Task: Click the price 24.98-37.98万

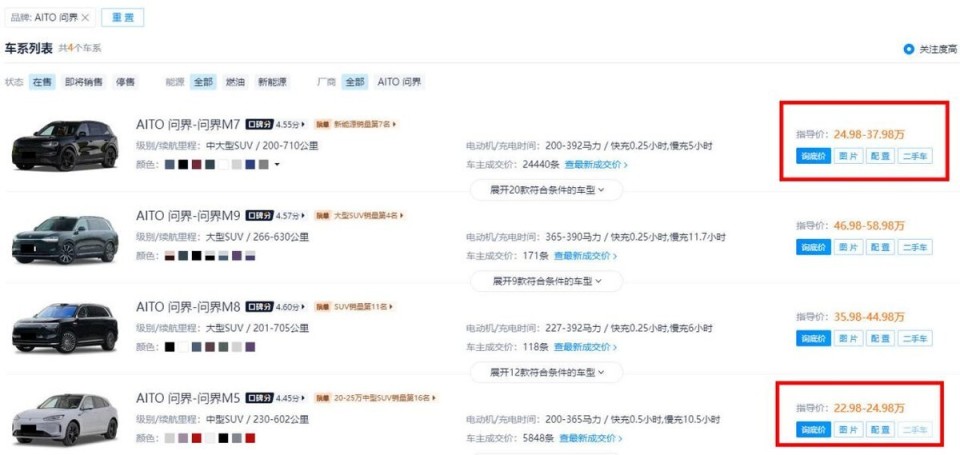Action: 869,134
